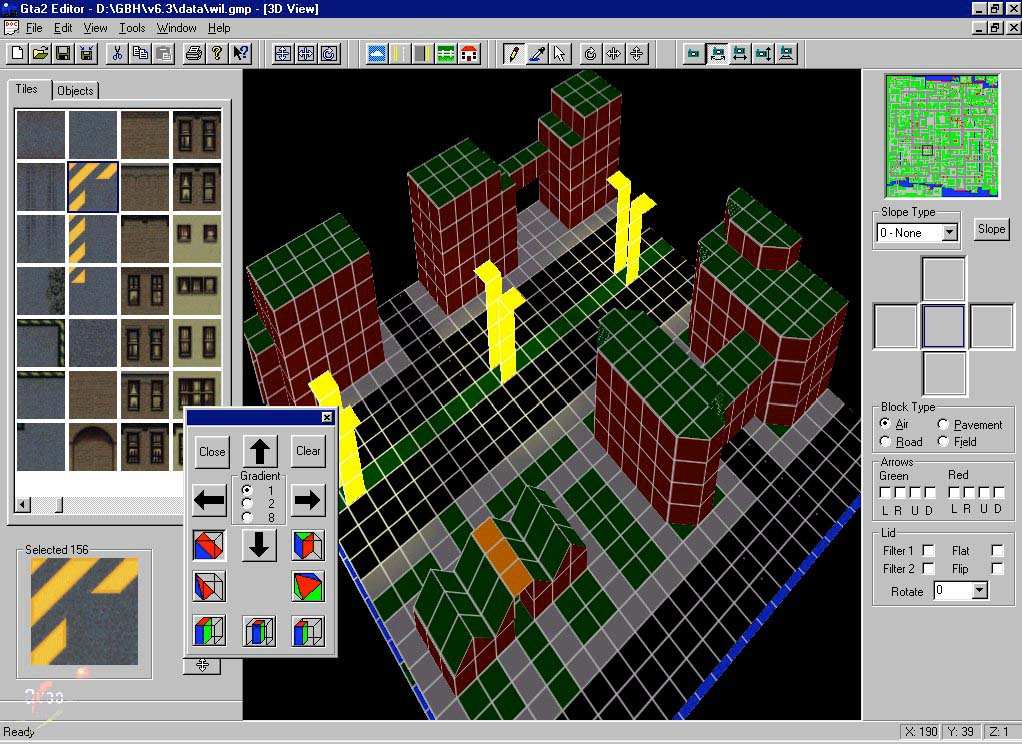Open the View menu
This screenshot has height=744, width=1022.
95,28
